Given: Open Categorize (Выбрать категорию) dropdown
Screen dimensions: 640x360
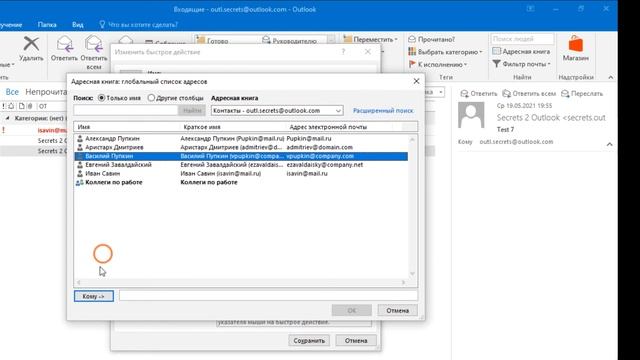Looking at the screenshot, I should point(445,52).
